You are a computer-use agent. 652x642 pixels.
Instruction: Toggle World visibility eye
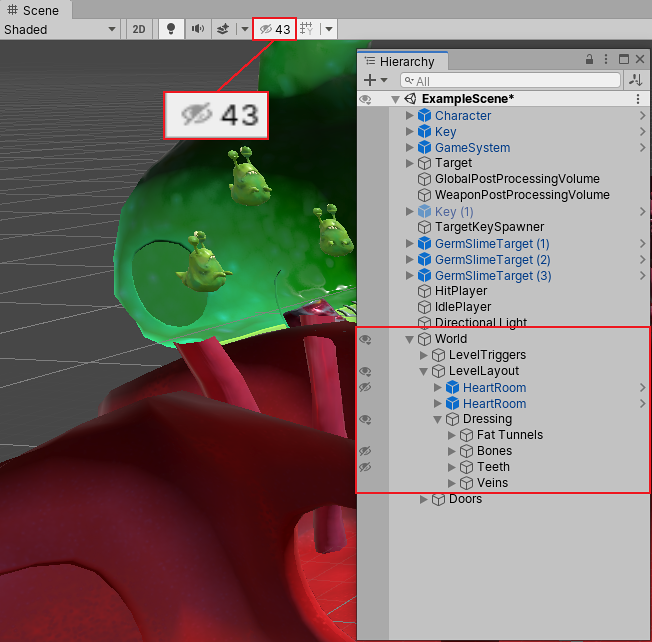tap(365, 340)
